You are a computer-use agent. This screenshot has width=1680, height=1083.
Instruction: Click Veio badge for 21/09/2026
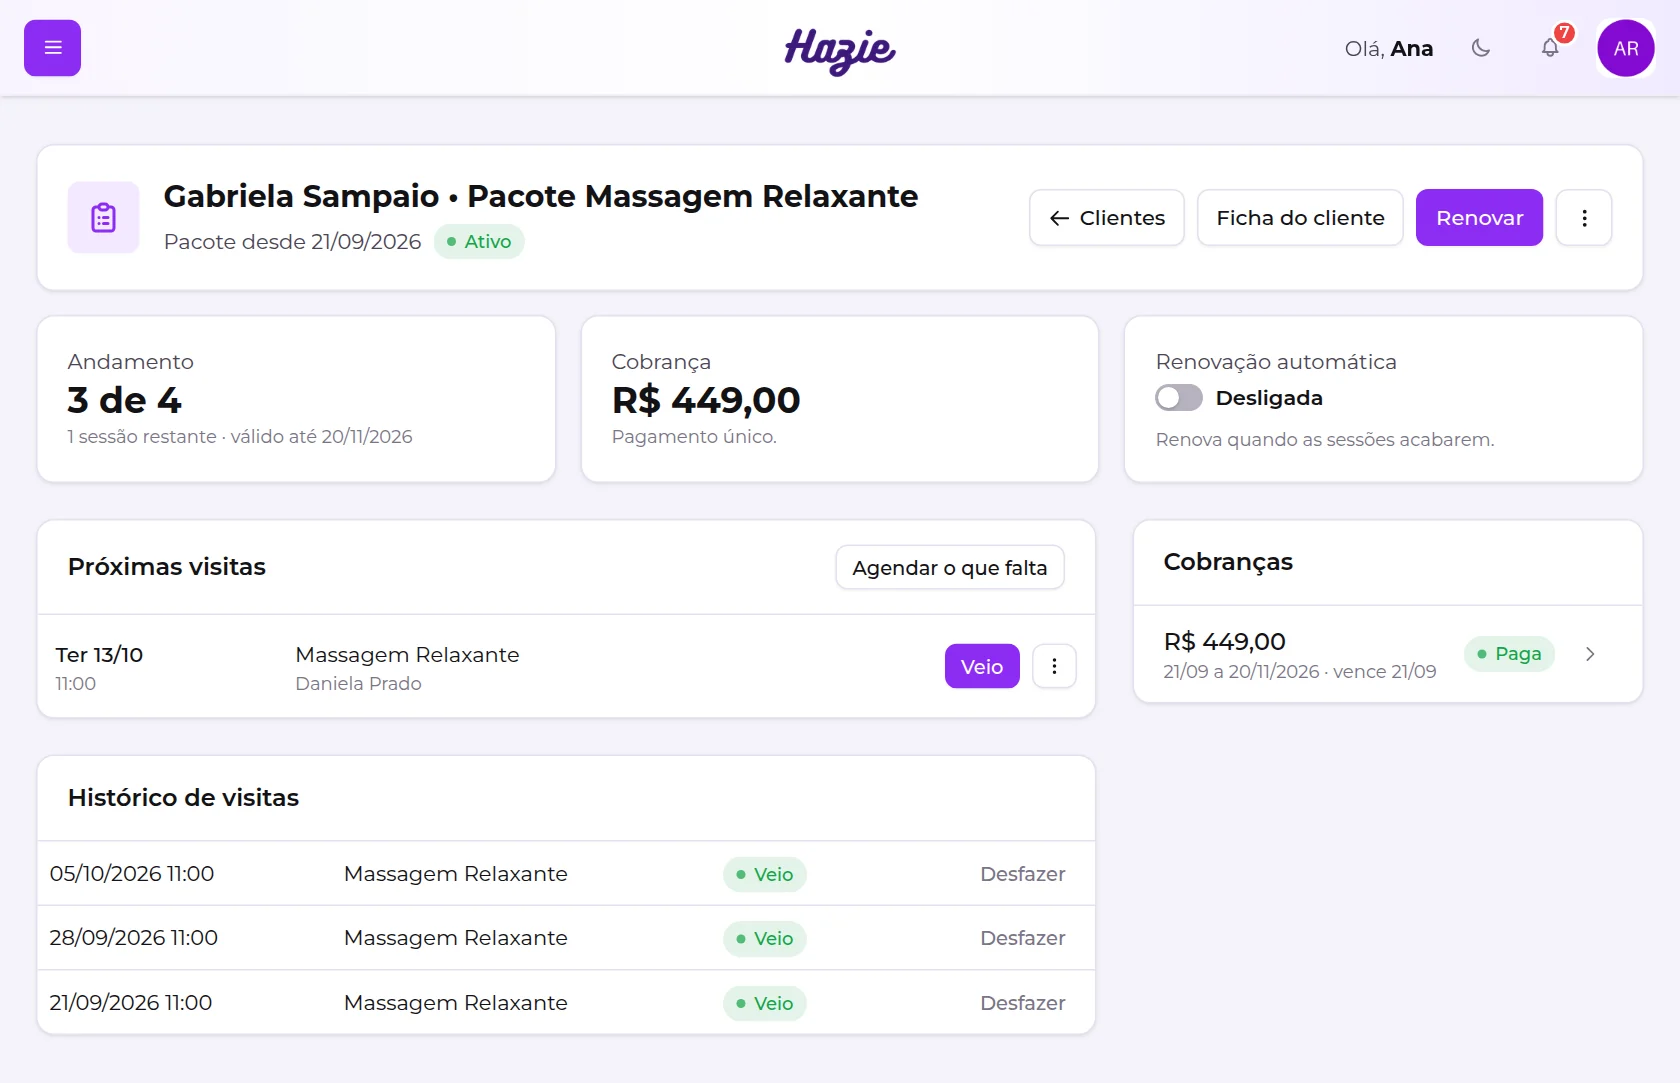(x=765, y=1003)
